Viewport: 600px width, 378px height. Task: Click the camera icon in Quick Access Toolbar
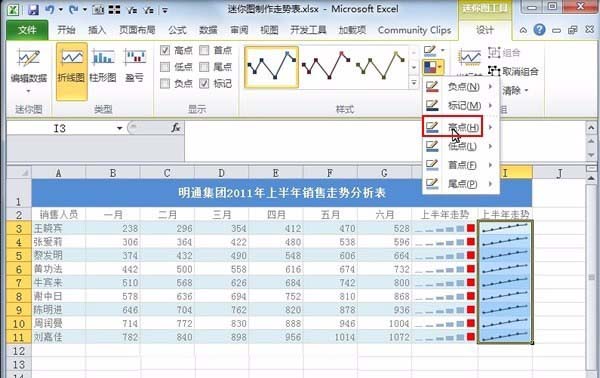(x=98, y=10)
